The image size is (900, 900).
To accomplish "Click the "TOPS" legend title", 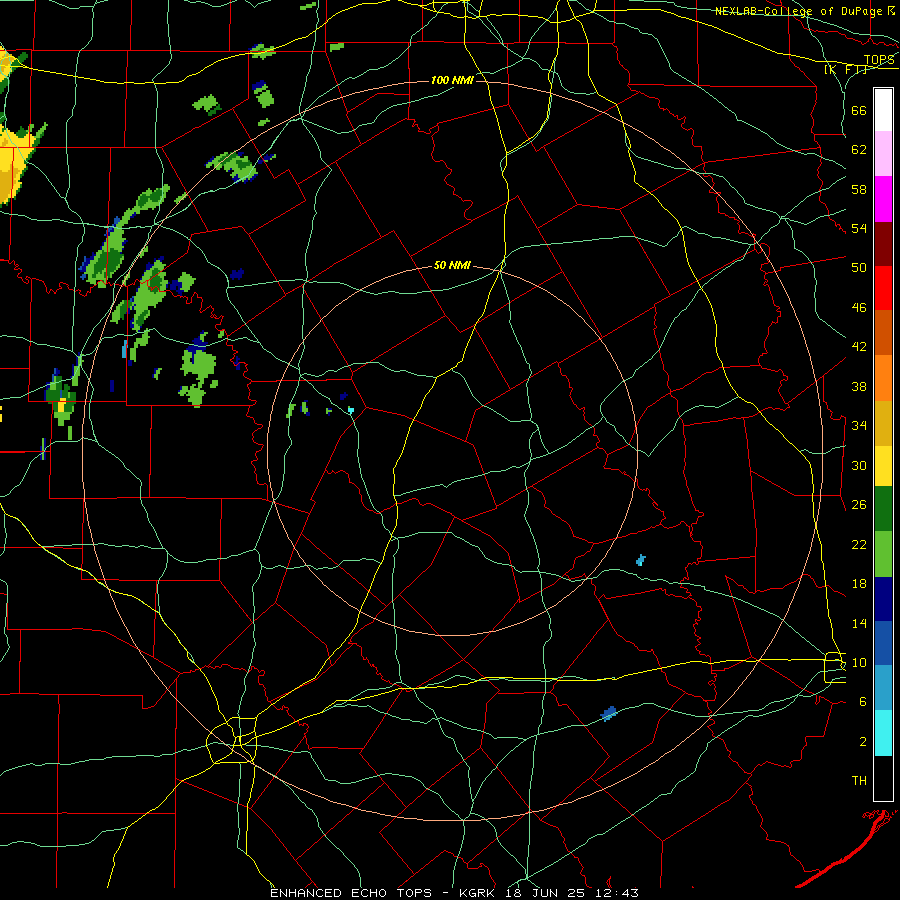I will click(x=879, y=60).
